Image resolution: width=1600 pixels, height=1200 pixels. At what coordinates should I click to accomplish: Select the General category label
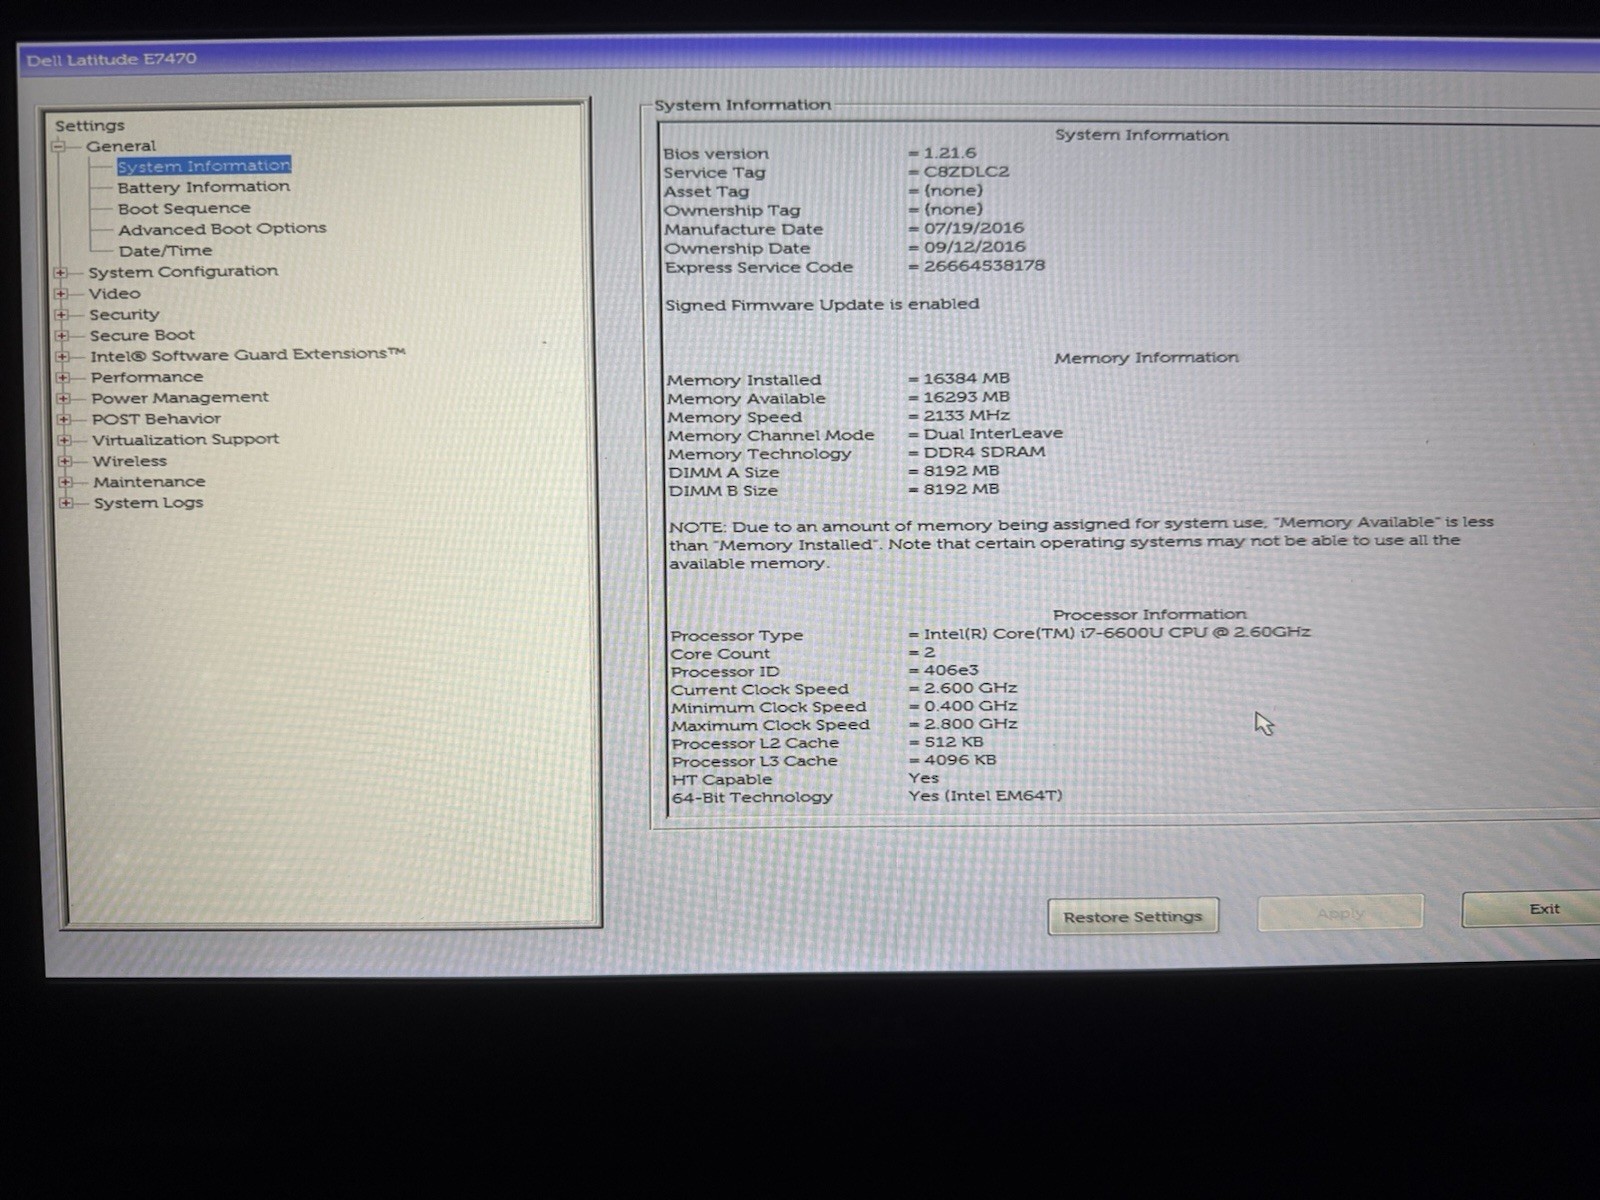pyautogui.click(x=121, y=146)
